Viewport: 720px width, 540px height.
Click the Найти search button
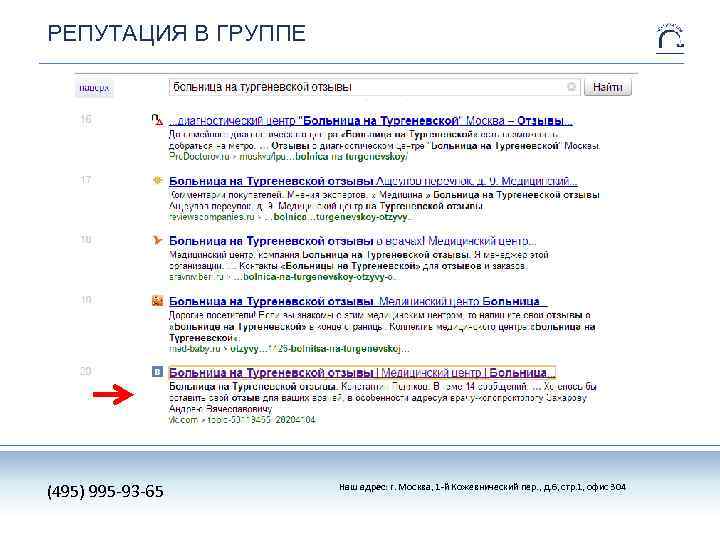[608, 87]
